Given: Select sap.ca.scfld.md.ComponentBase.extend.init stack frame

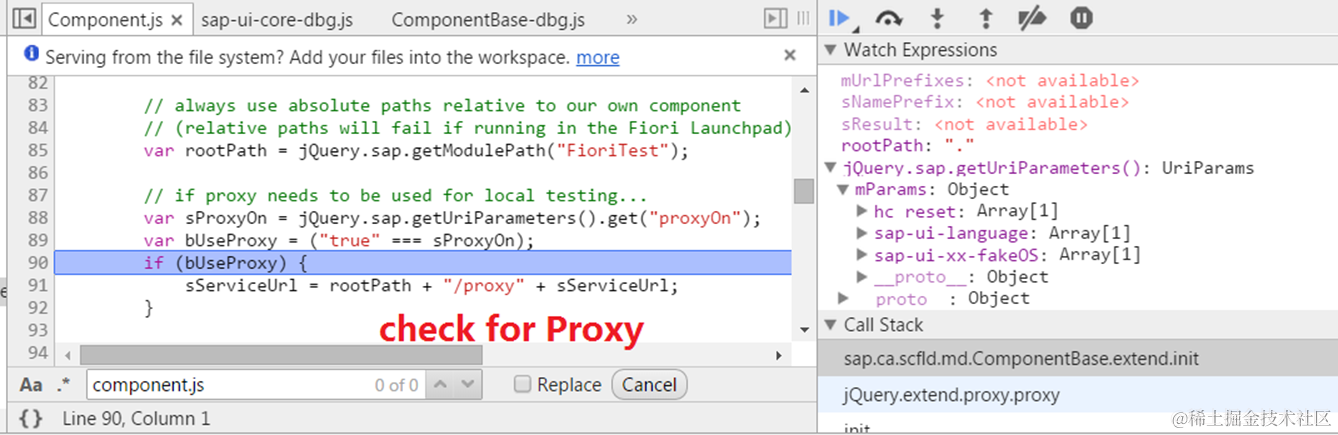Looking at the screenshot, I should point(1077,358).
